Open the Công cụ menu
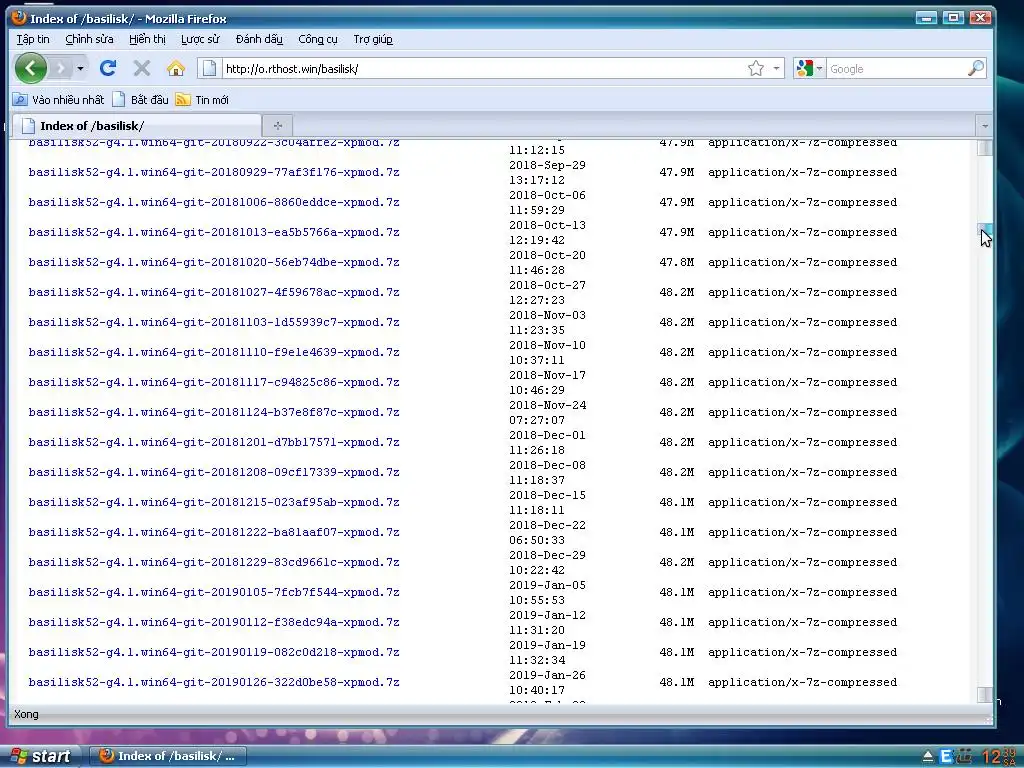Viewport: 1024px width, 768px height. pos(318,39)
